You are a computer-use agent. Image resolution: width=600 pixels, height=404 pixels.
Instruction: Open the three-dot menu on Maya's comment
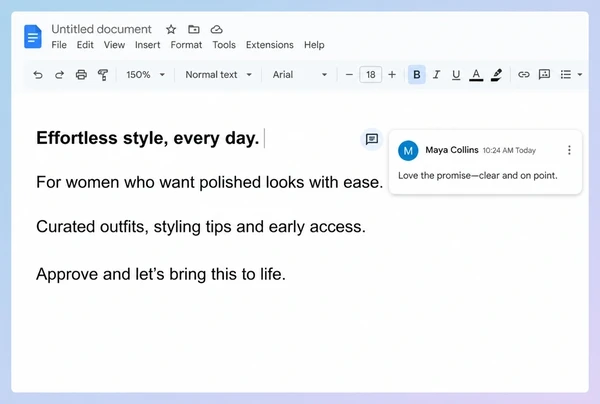pyautogui.click(x=569, y=150)
